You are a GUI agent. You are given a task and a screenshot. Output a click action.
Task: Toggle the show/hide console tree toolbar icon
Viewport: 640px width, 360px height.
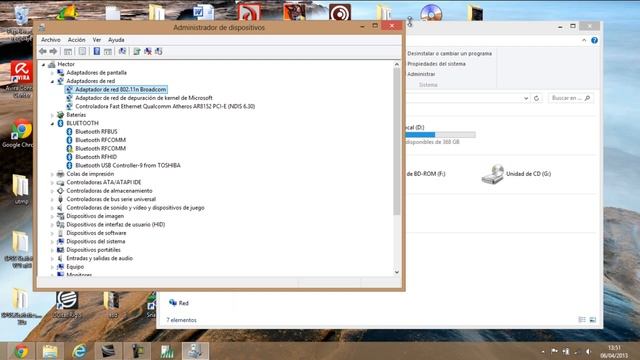(68, 51)
